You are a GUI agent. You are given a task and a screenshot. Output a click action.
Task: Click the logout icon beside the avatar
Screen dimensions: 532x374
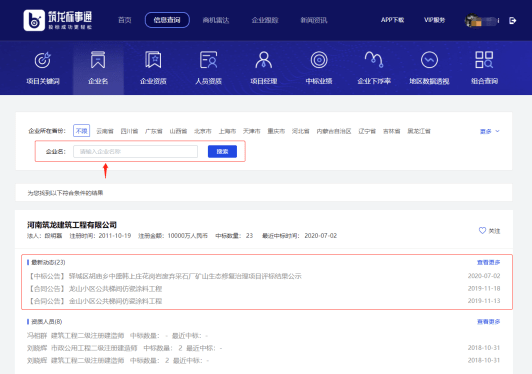513,21
